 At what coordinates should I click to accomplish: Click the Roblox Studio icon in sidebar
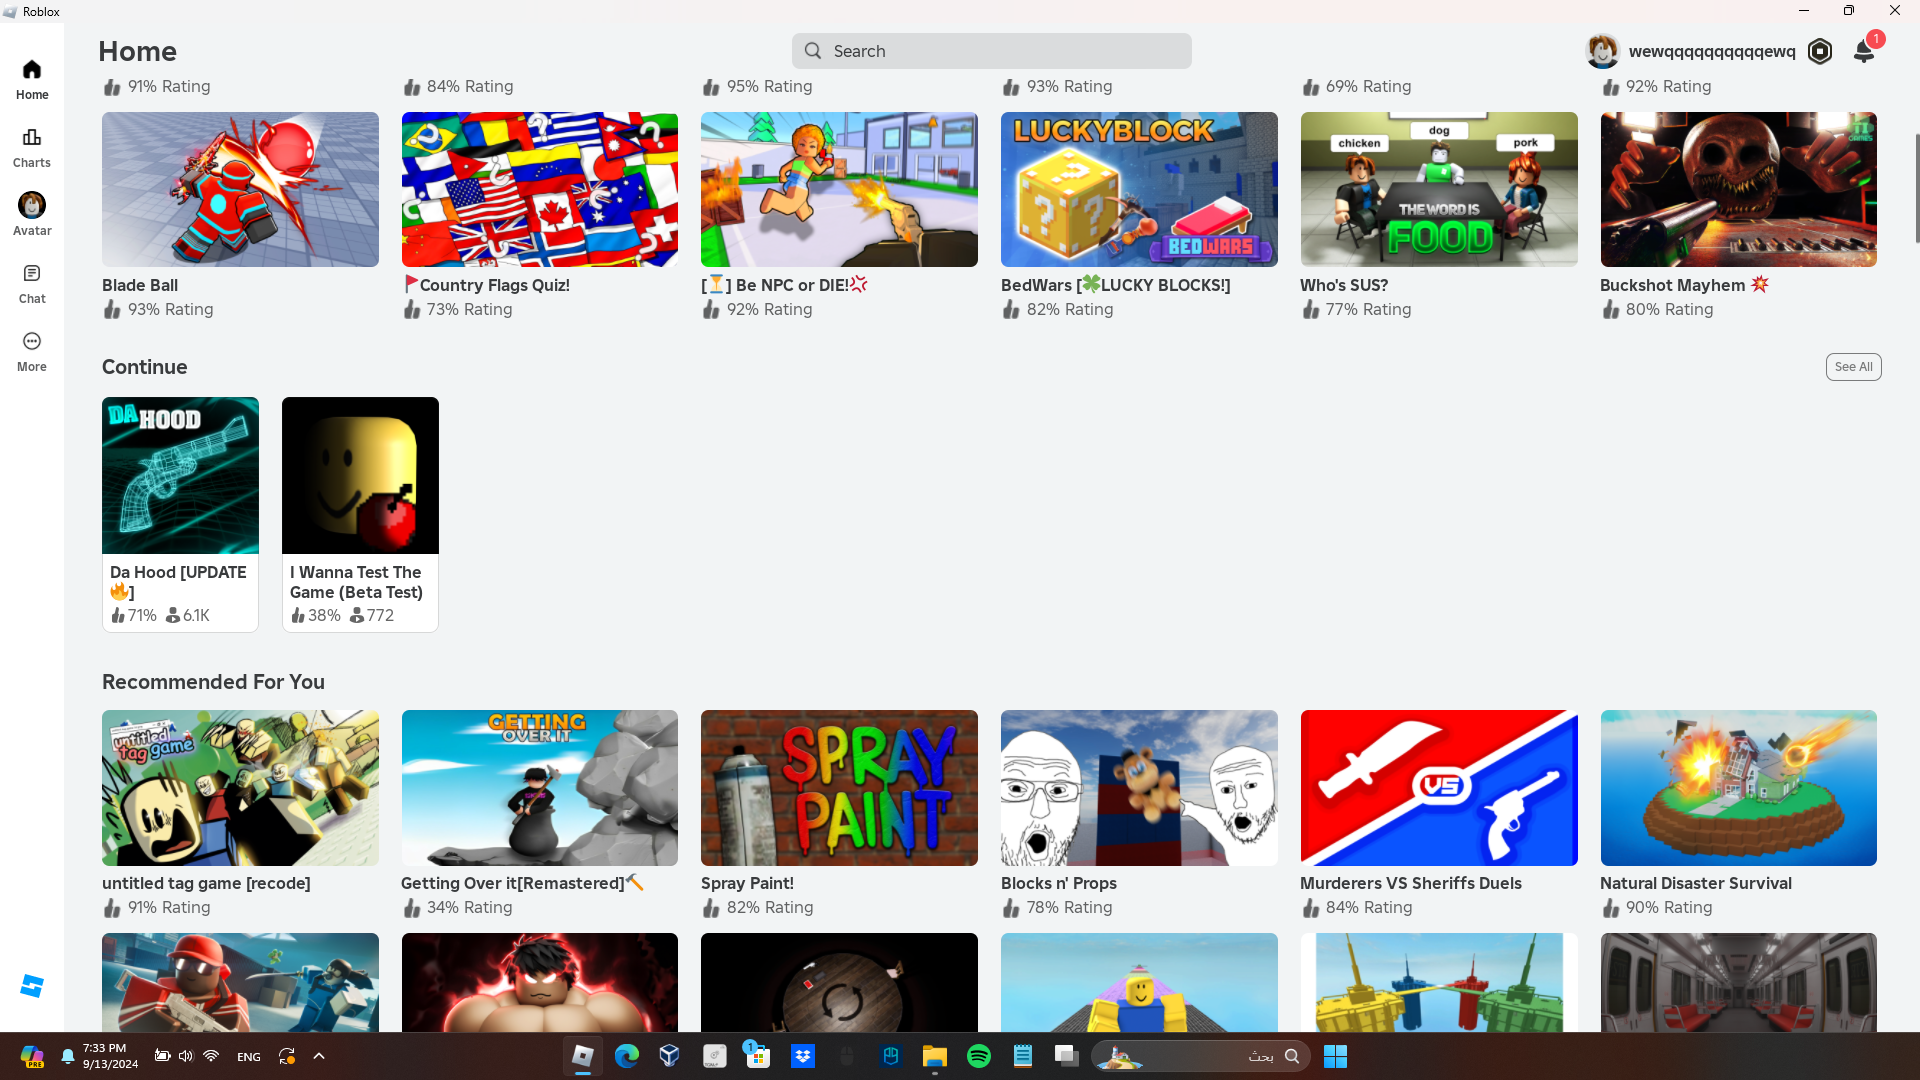click(x=32, y=986)
